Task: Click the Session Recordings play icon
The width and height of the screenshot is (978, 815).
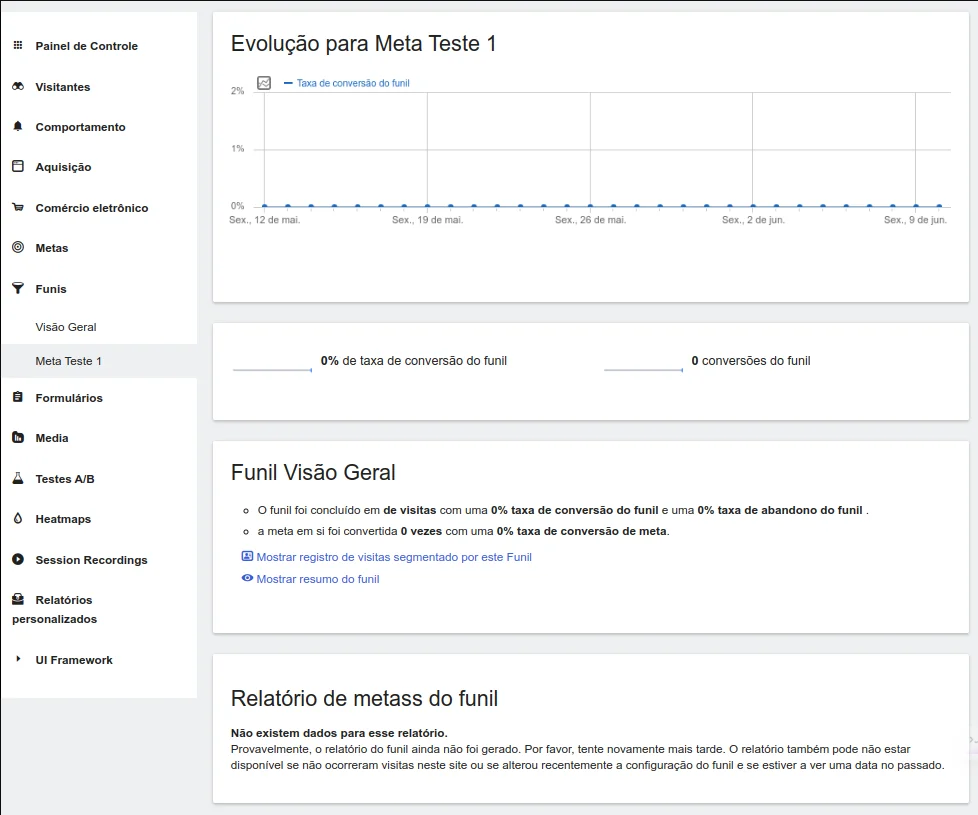Action: (18, 560)
